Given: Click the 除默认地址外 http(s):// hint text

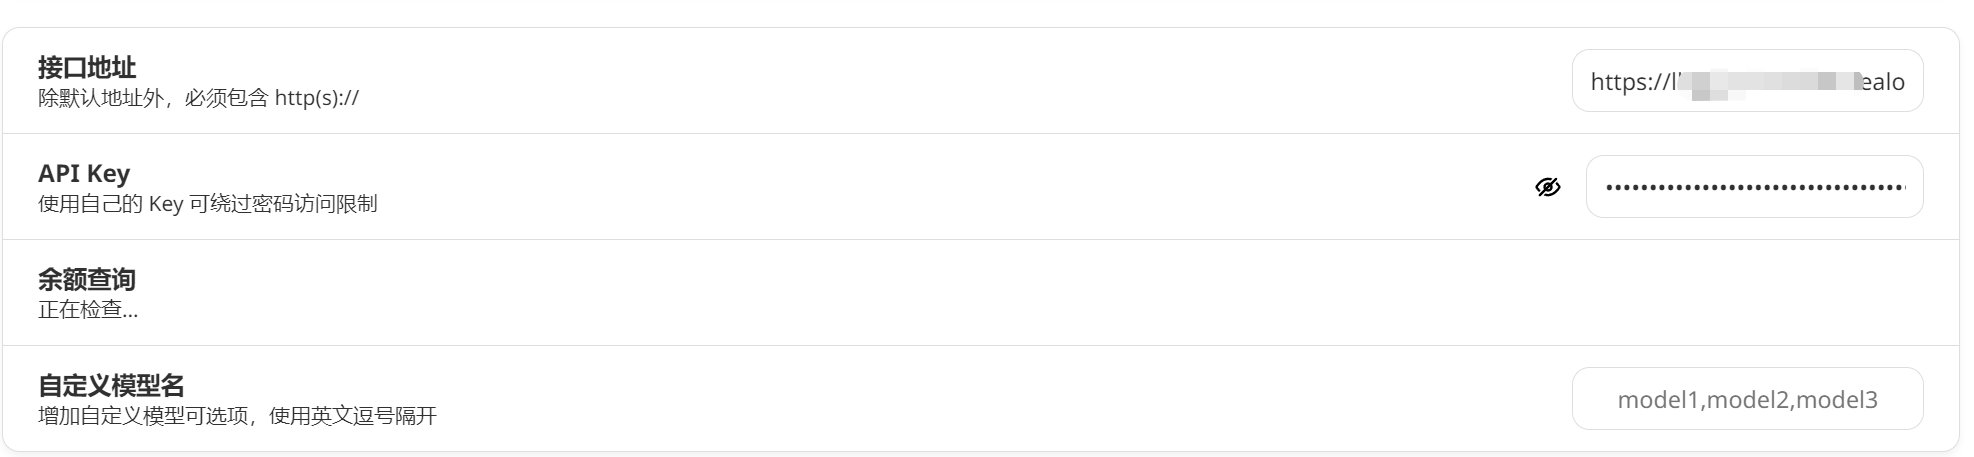Looking at the screenshot, I should tap(198, 98).
